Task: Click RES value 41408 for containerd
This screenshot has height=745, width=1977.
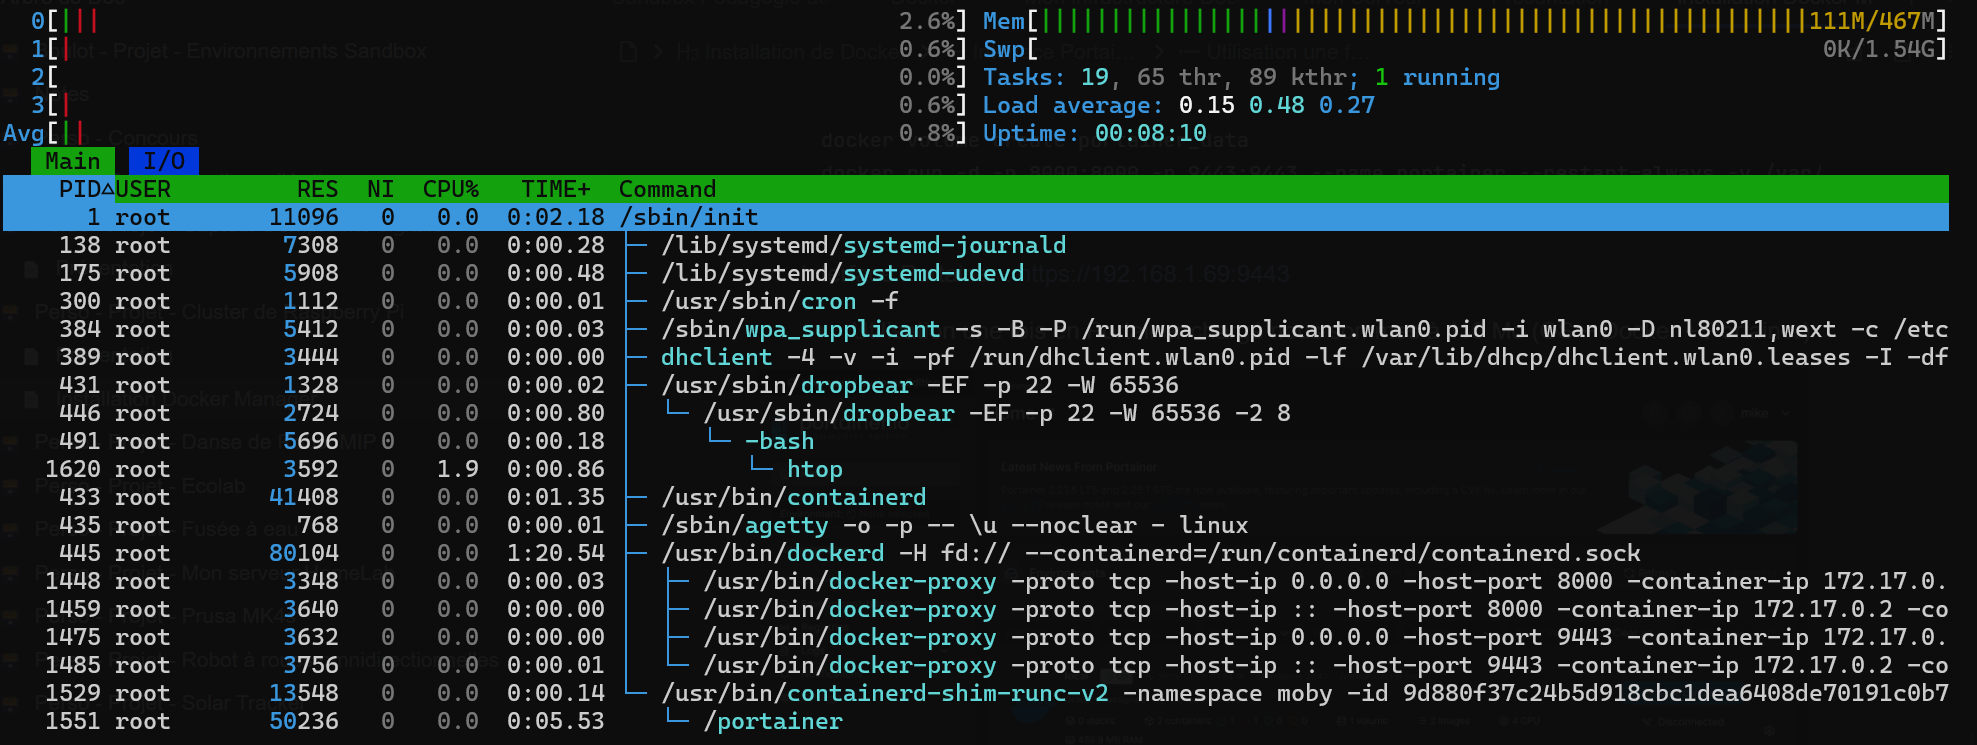Action: pos(304,497)
